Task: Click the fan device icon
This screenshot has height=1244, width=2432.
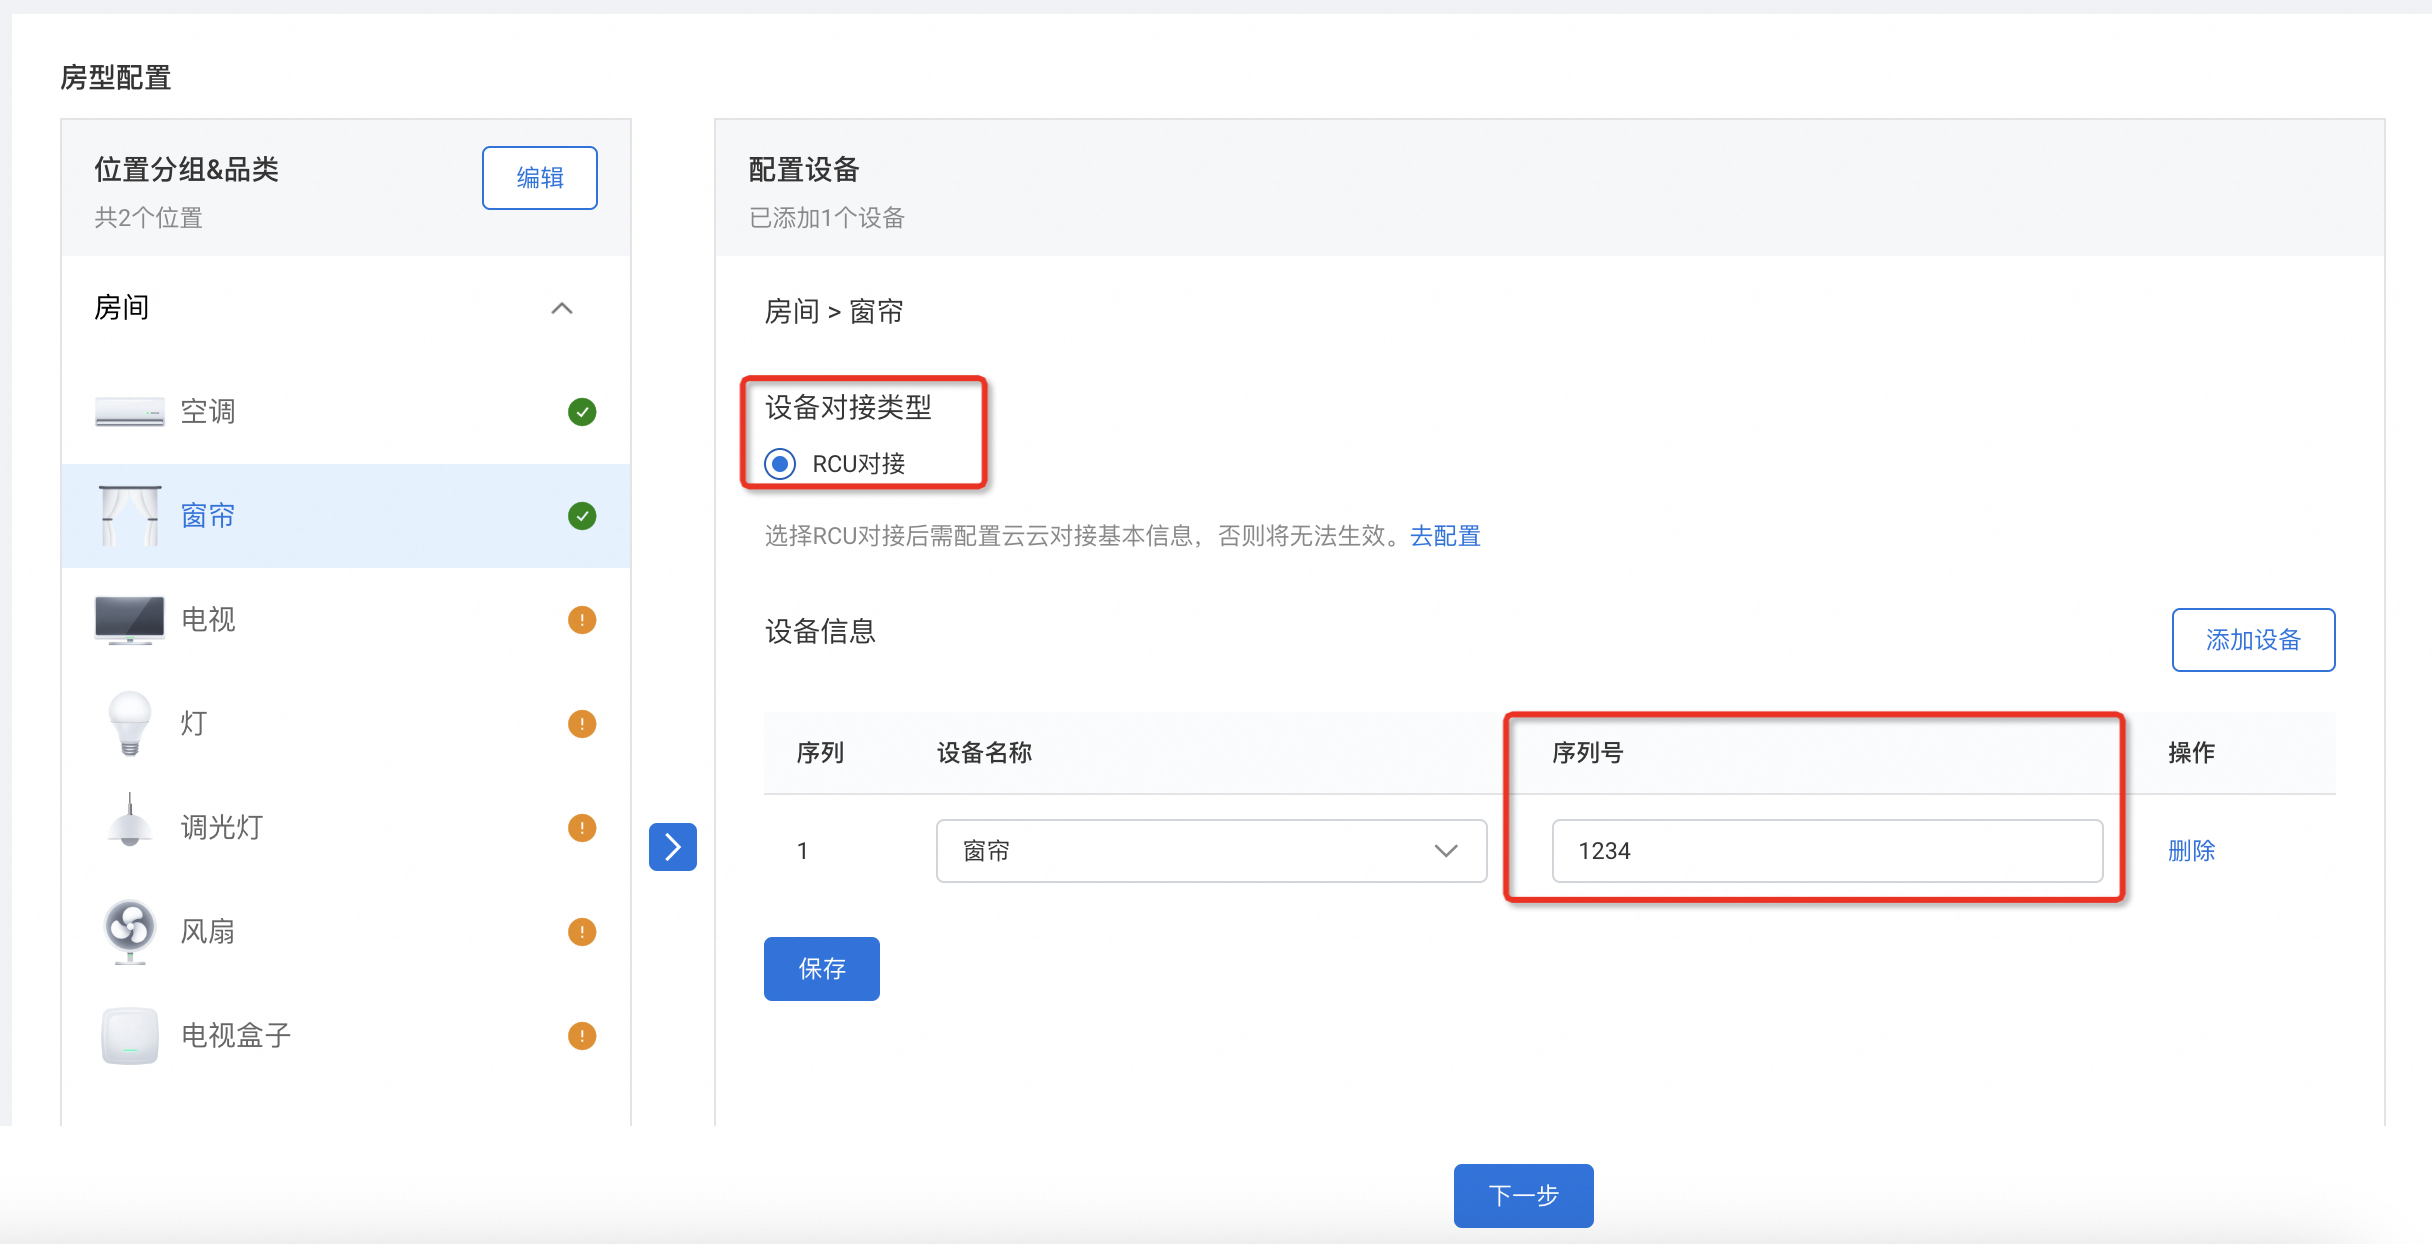Action: 129,931
